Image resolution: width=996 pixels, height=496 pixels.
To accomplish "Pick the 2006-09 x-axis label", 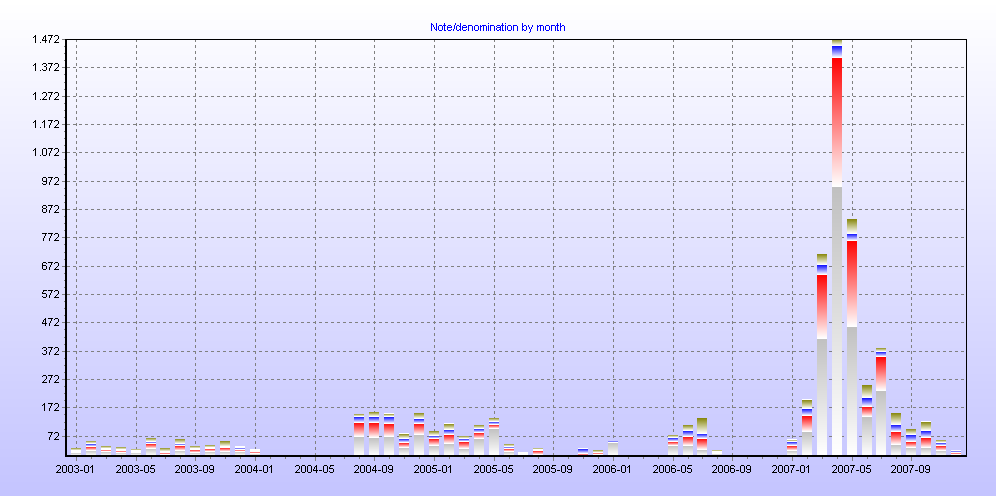I will click(732, 469).
